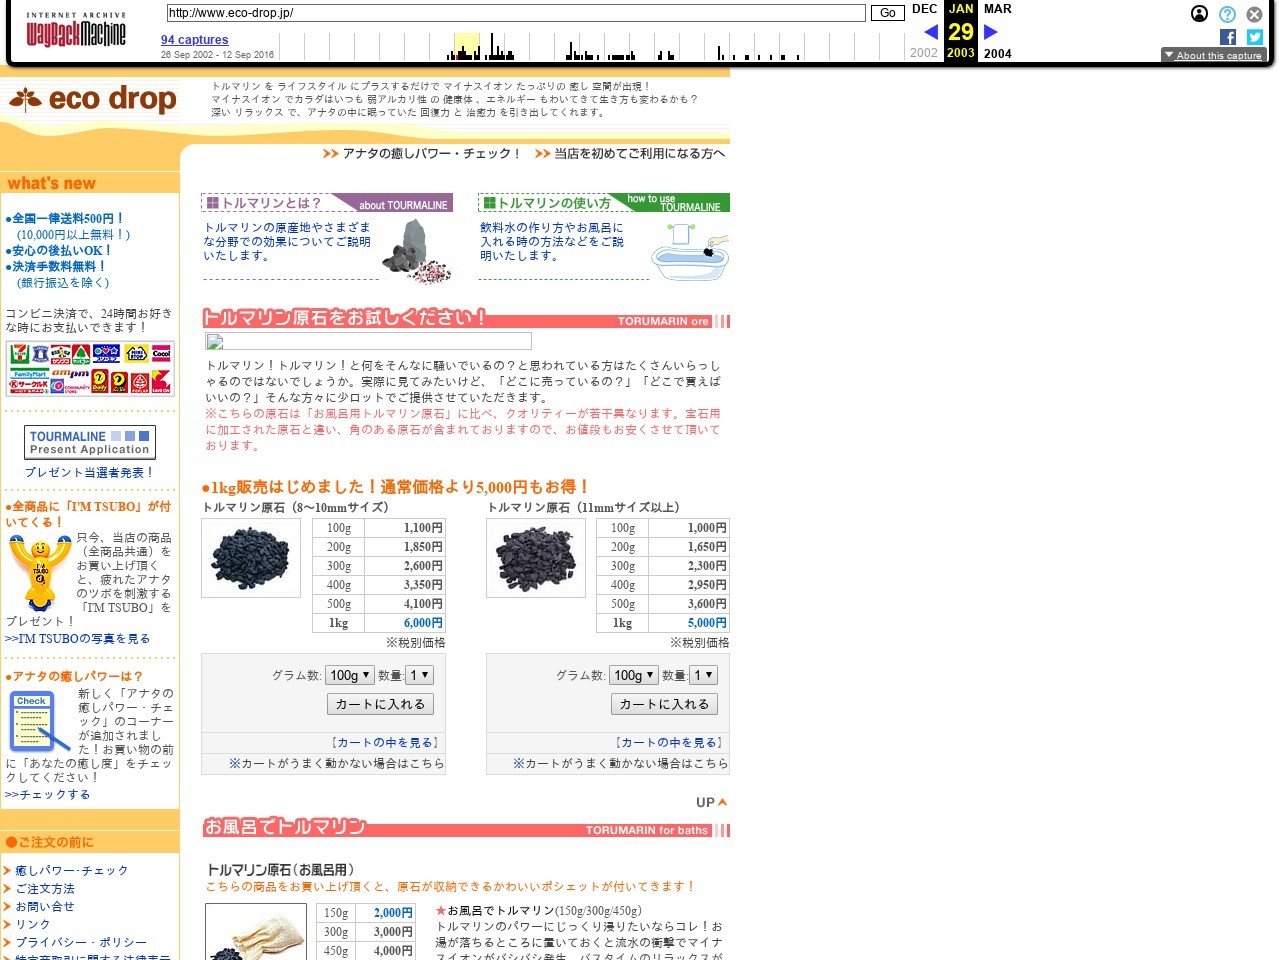The image size is (1280, 960).
Task: Click the Wayback Go button
Action: [x=887, y=13]
